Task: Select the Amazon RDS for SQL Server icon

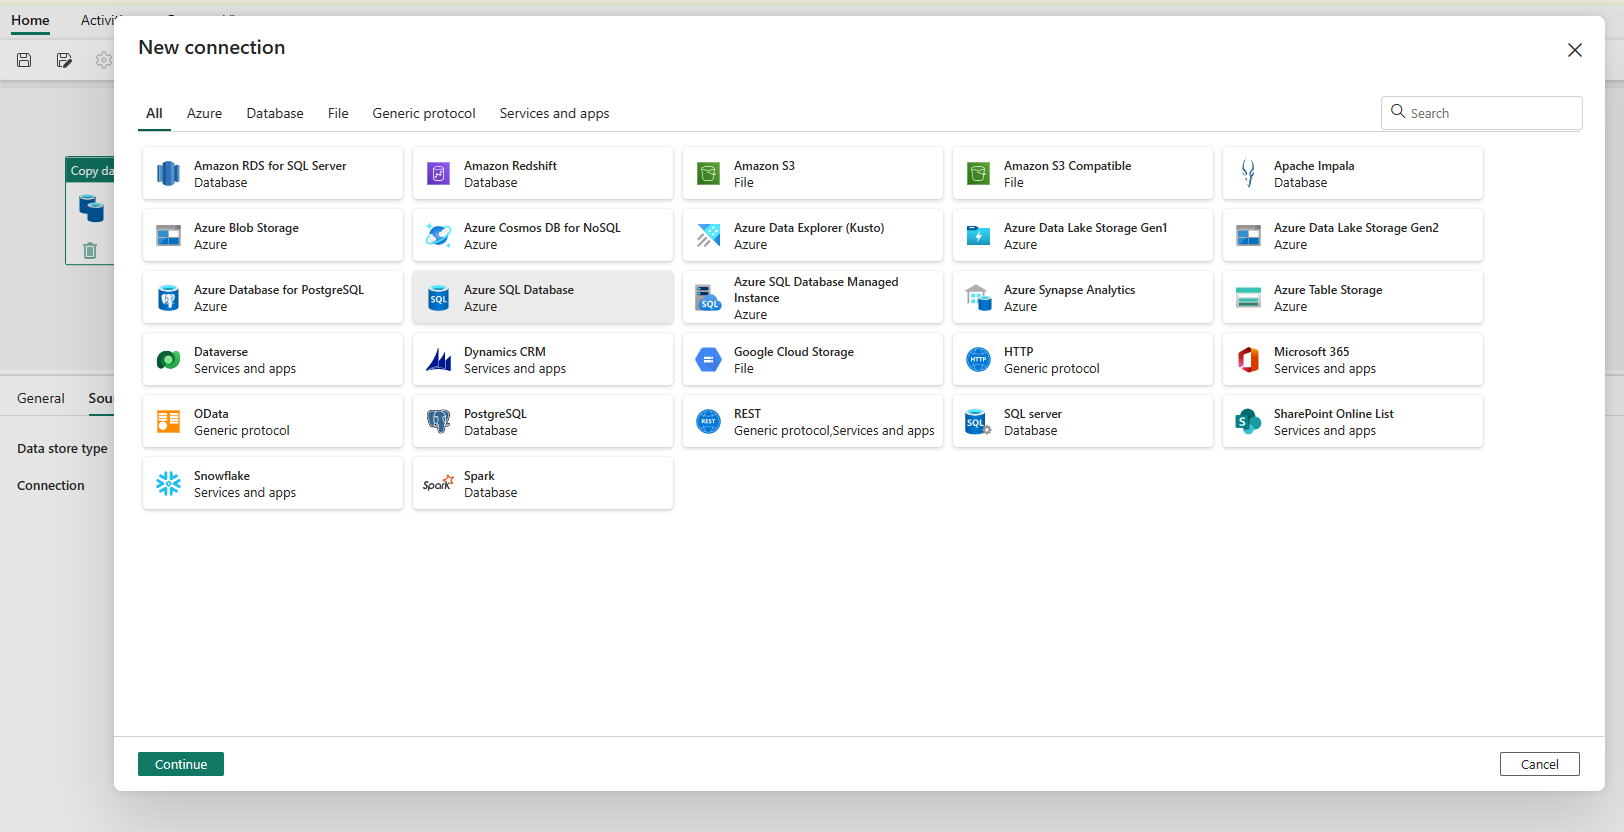Action: tap(168, 174)
